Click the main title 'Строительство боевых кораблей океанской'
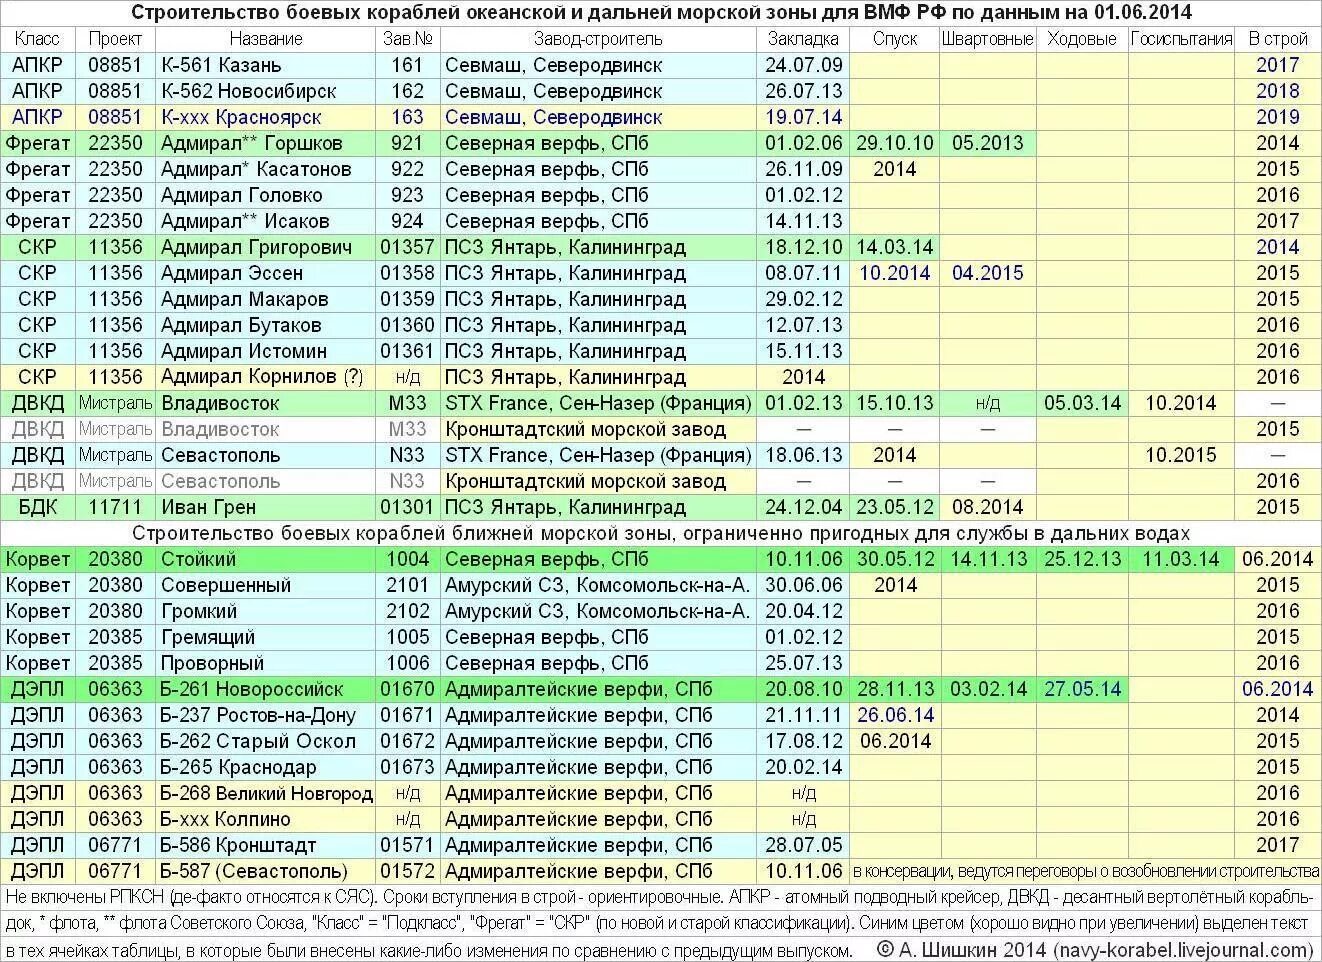Image resolution: width=1322 pixels, height=962 pixels. tap(661, 13)
